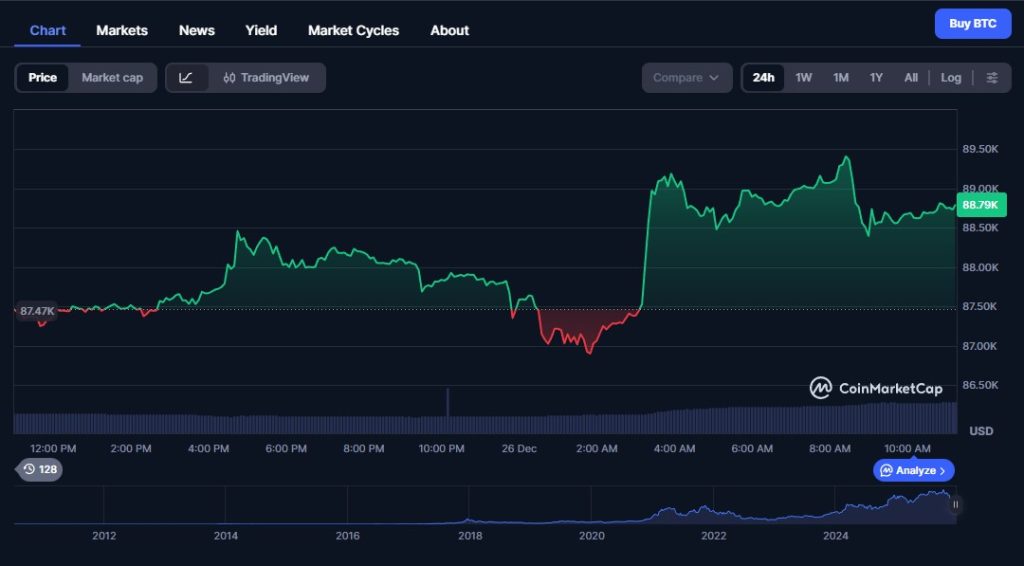Click the history clock 128 badge
The image size is (1024, 566).
(x=40, y=469)
